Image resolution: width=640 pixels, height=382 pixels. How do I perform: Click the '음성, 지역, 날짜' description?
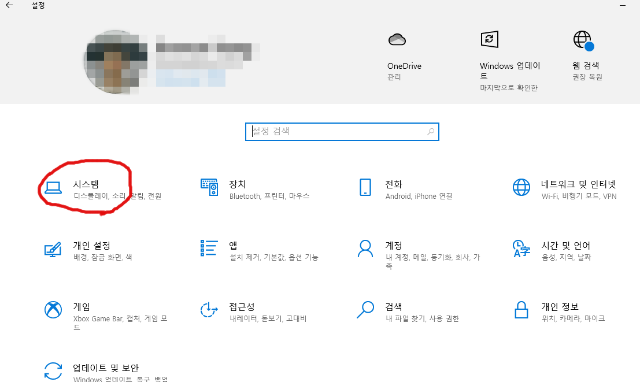tap(566, 257)
